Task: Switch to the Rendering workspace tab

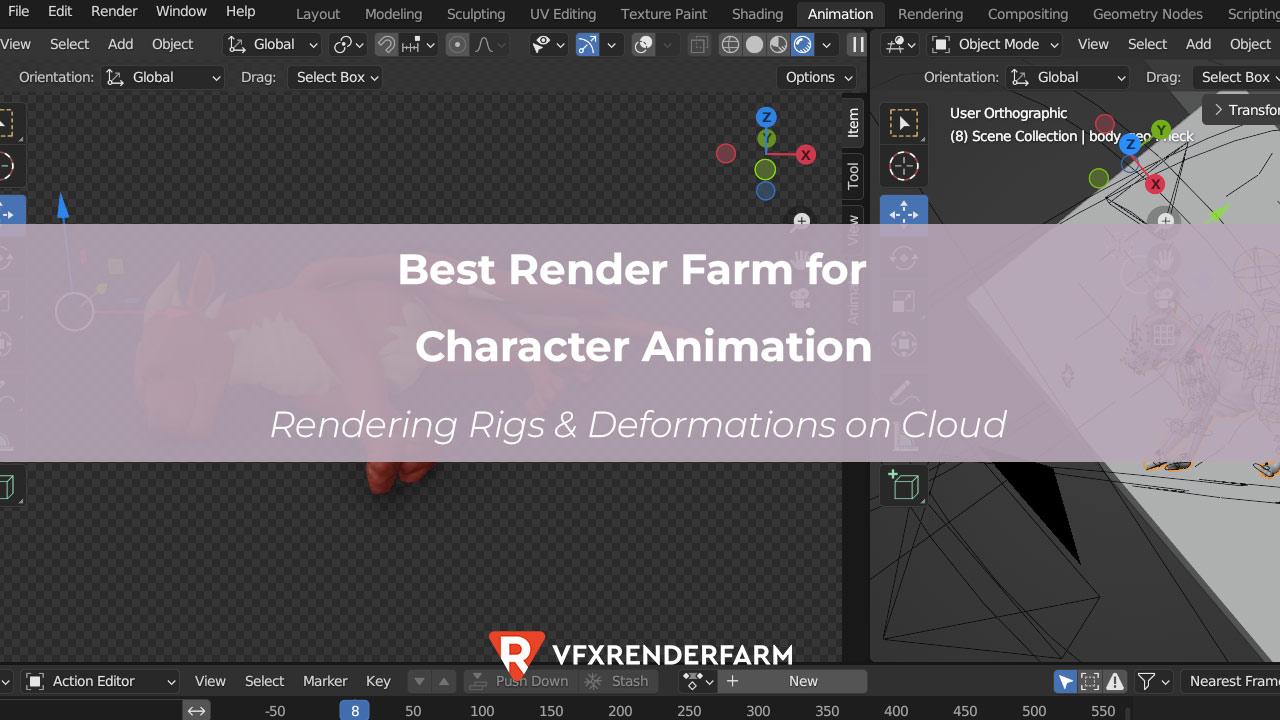Action: 930,14
